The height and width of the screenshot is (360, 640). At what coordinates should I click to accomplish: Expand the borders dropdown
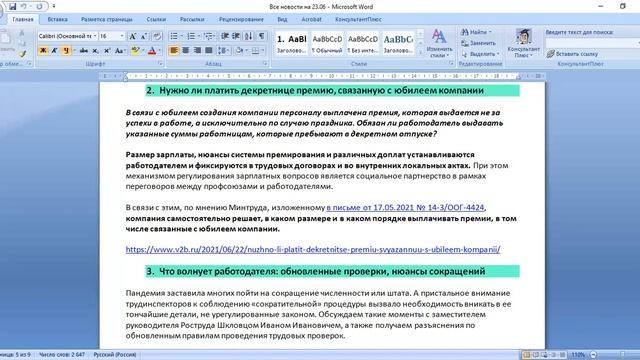(262, 51)
